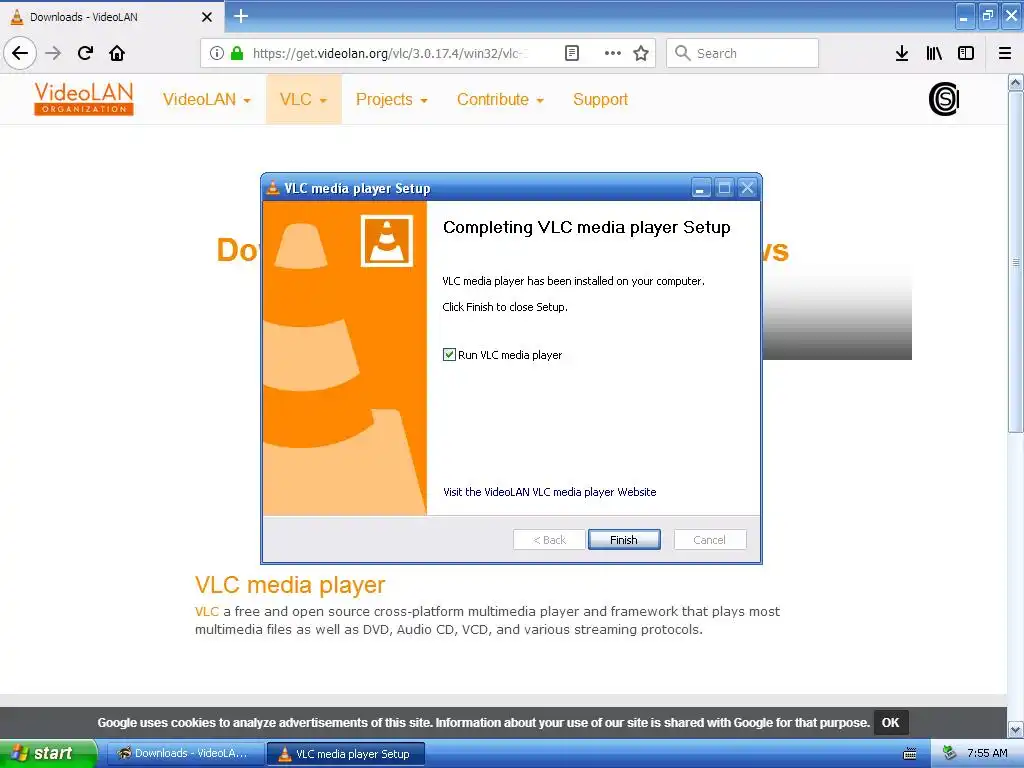The width and height of the screenshot is (1024, 768).
Task: Click the VLC media player heading text
Action: coord(290,584)
